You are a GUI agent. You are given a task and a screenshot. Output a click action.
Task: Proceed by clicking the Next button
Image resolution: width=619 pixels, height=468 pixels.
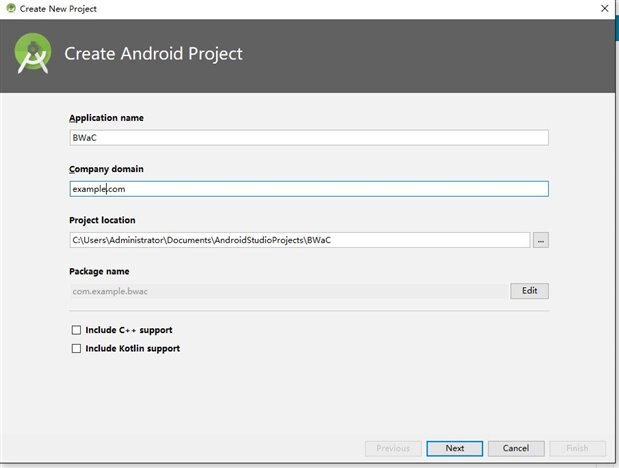tap(455, 448)
